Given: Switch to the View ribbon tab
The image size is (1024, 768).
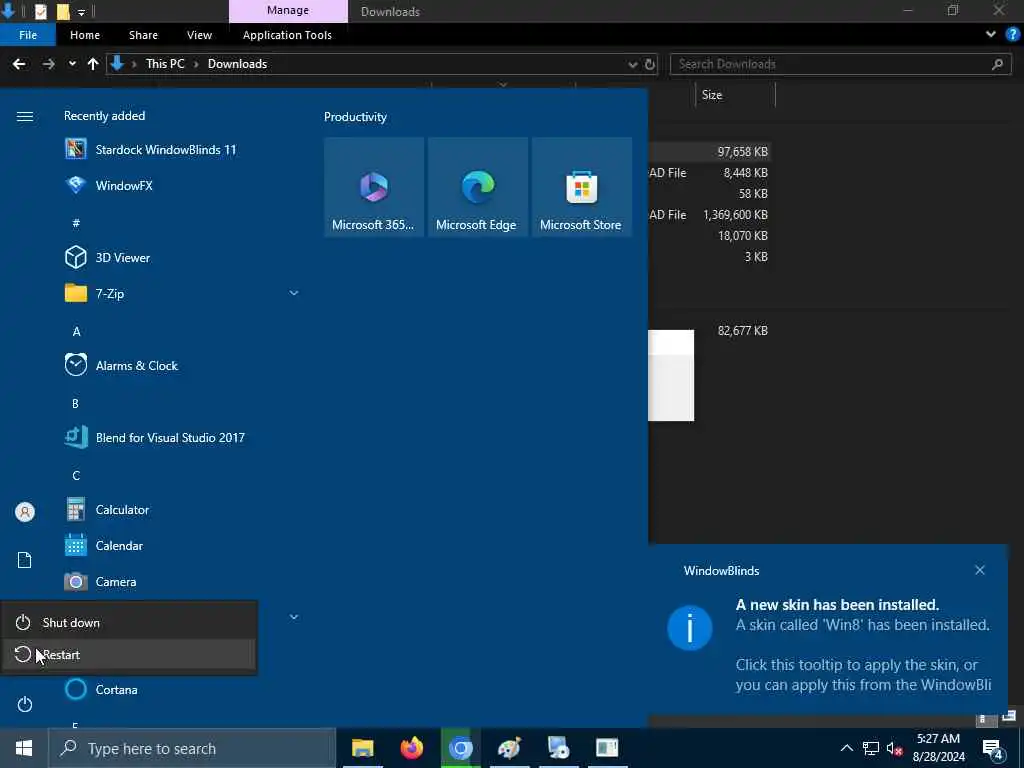Looking at the screenshot, I should point(199,35).
